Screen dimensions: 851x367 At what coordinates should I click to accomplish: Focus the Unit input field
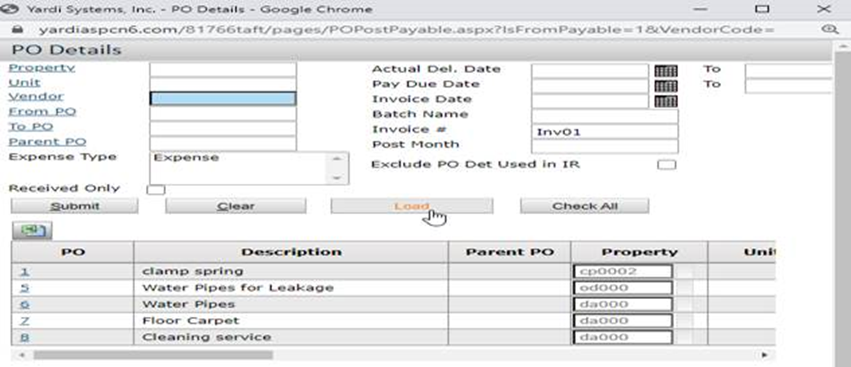[223, 84]
